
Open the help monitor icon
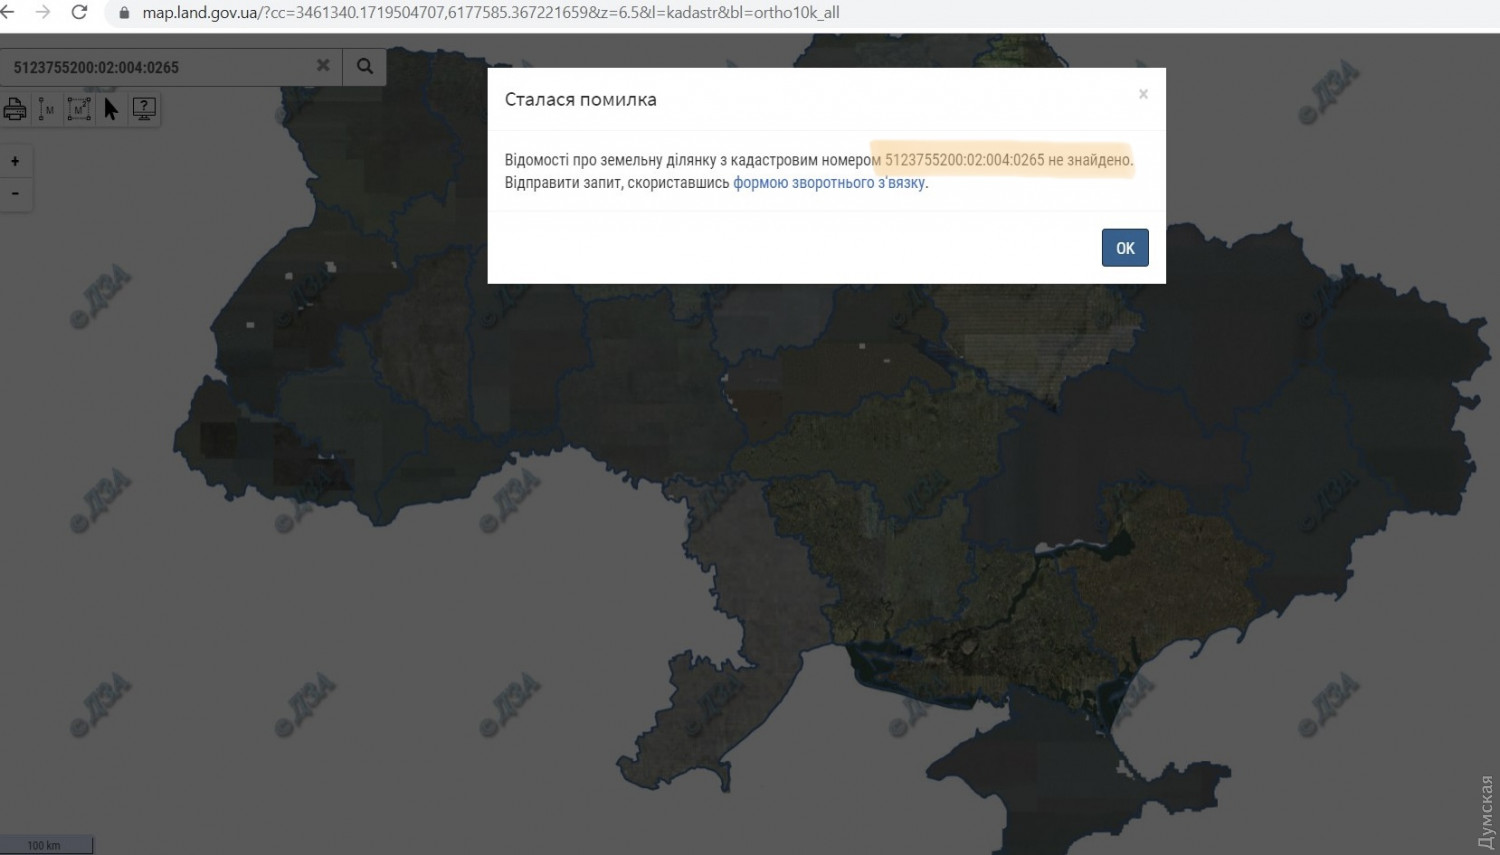[x=144, y=109]
